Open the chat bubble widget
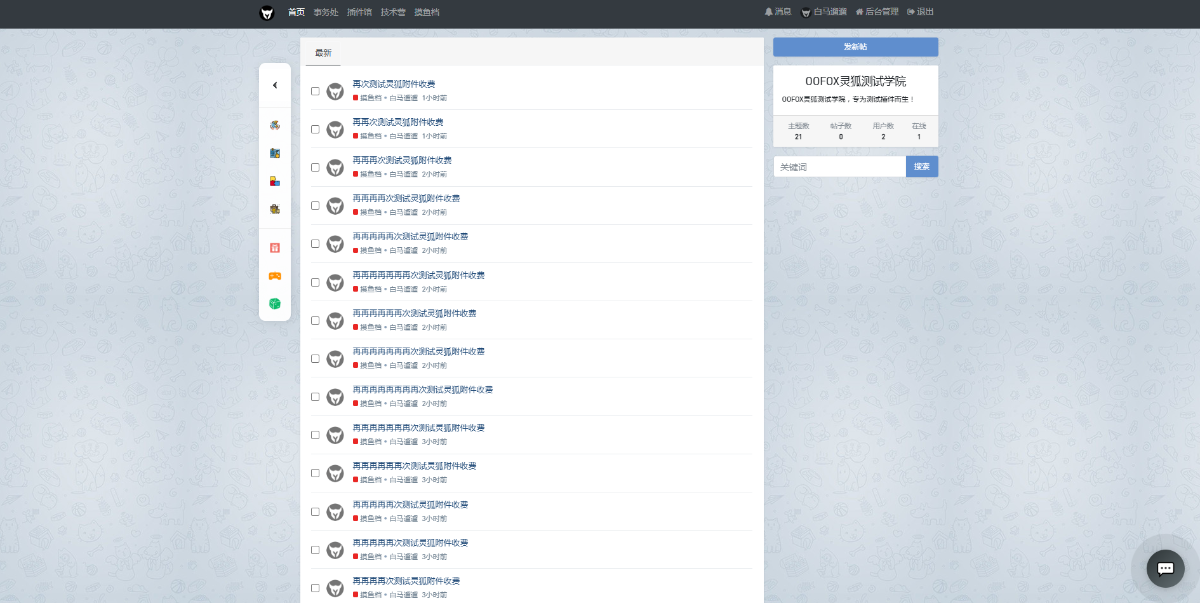Viewport: 1200px width, 603px height. pos(1165,568)
